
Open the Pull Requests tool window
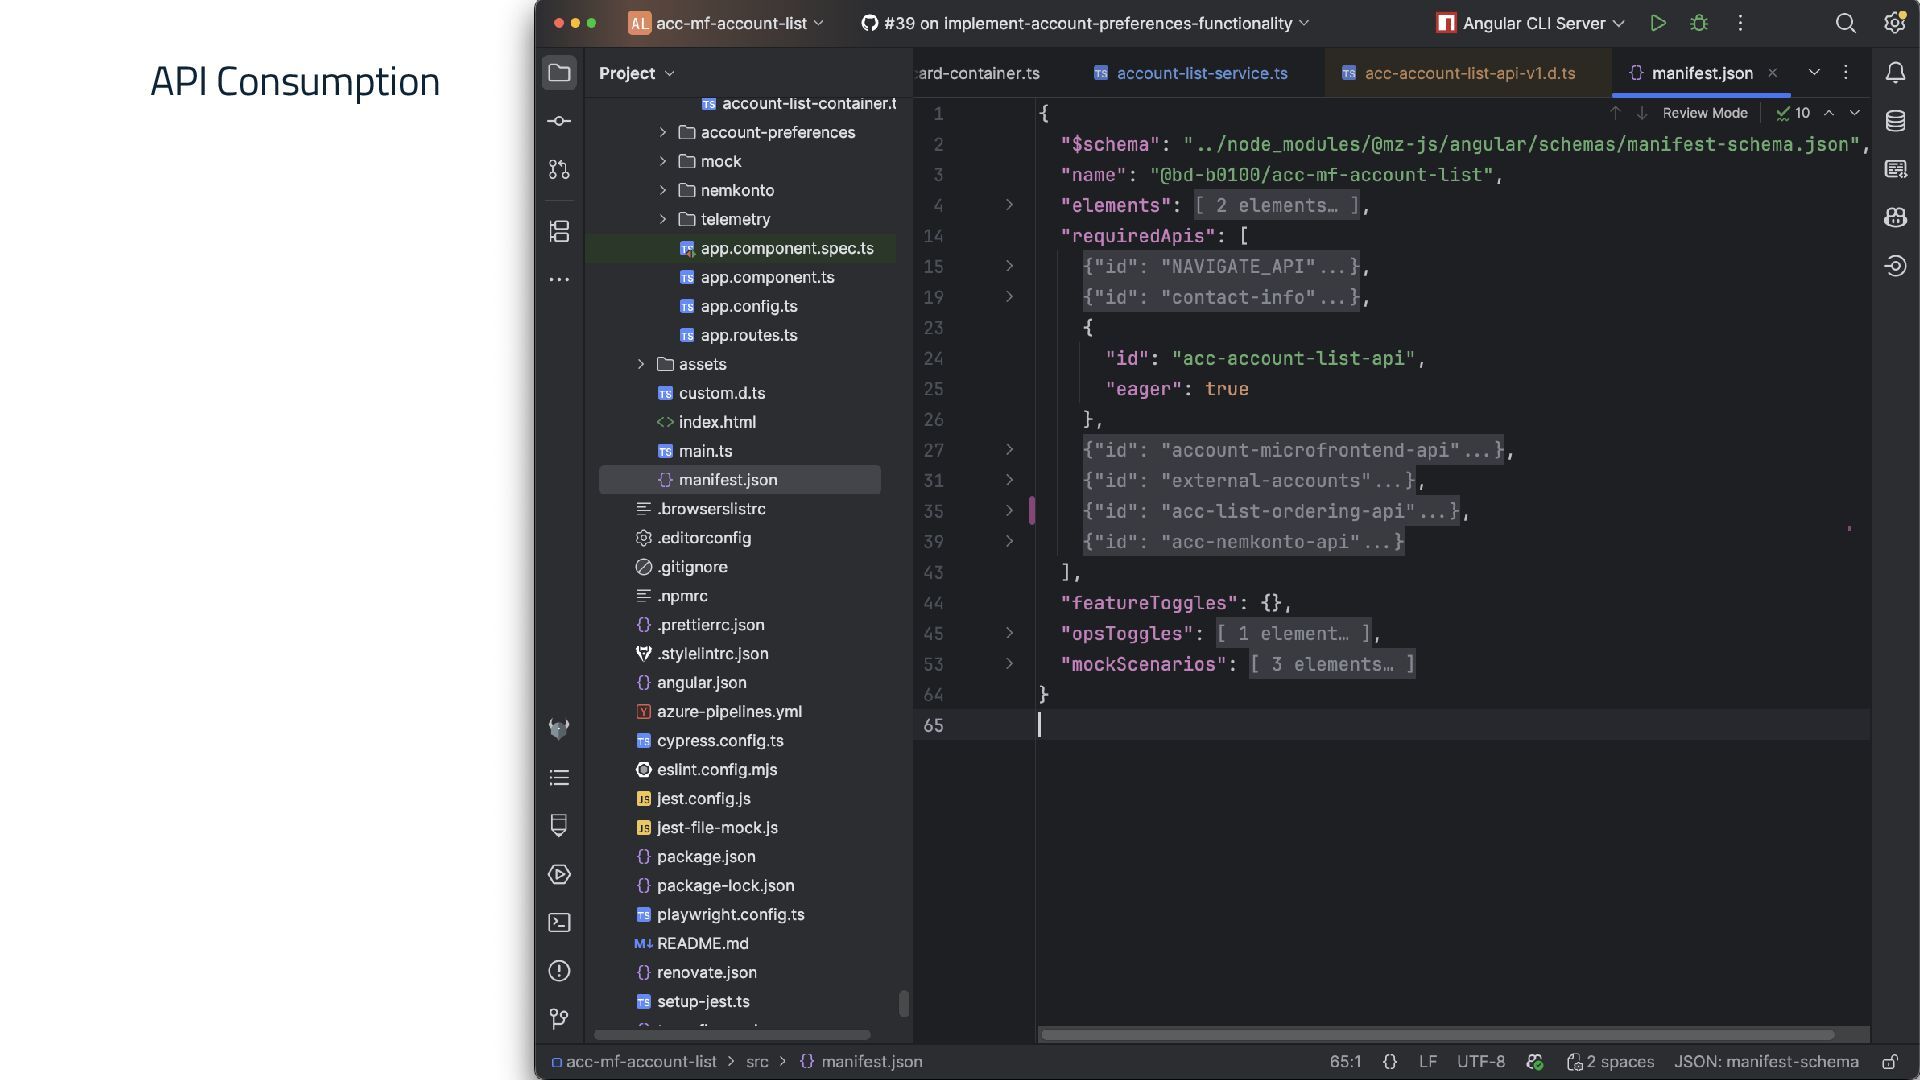[560, 170]
